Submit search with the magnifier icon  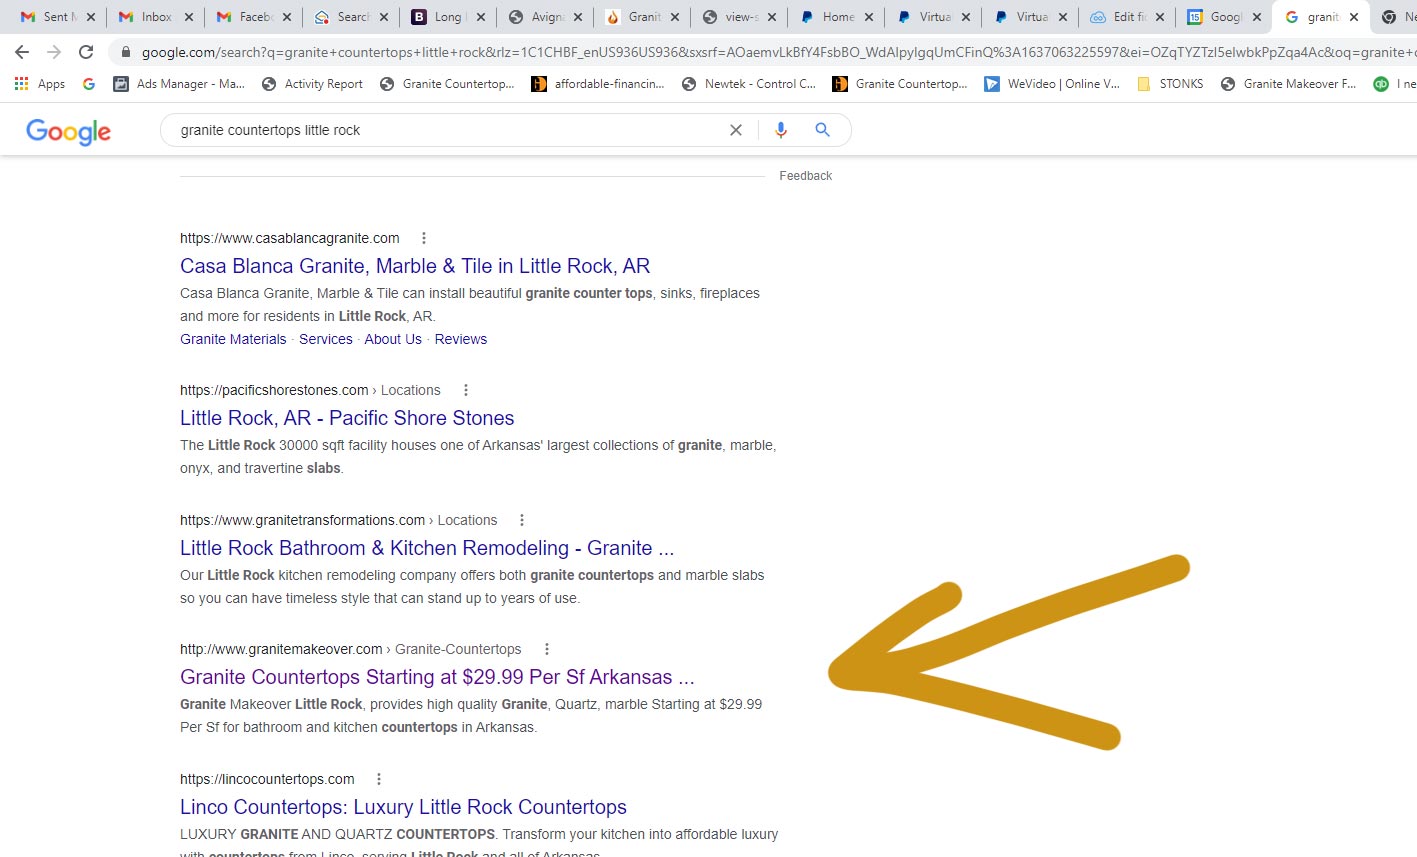point(822,130)
